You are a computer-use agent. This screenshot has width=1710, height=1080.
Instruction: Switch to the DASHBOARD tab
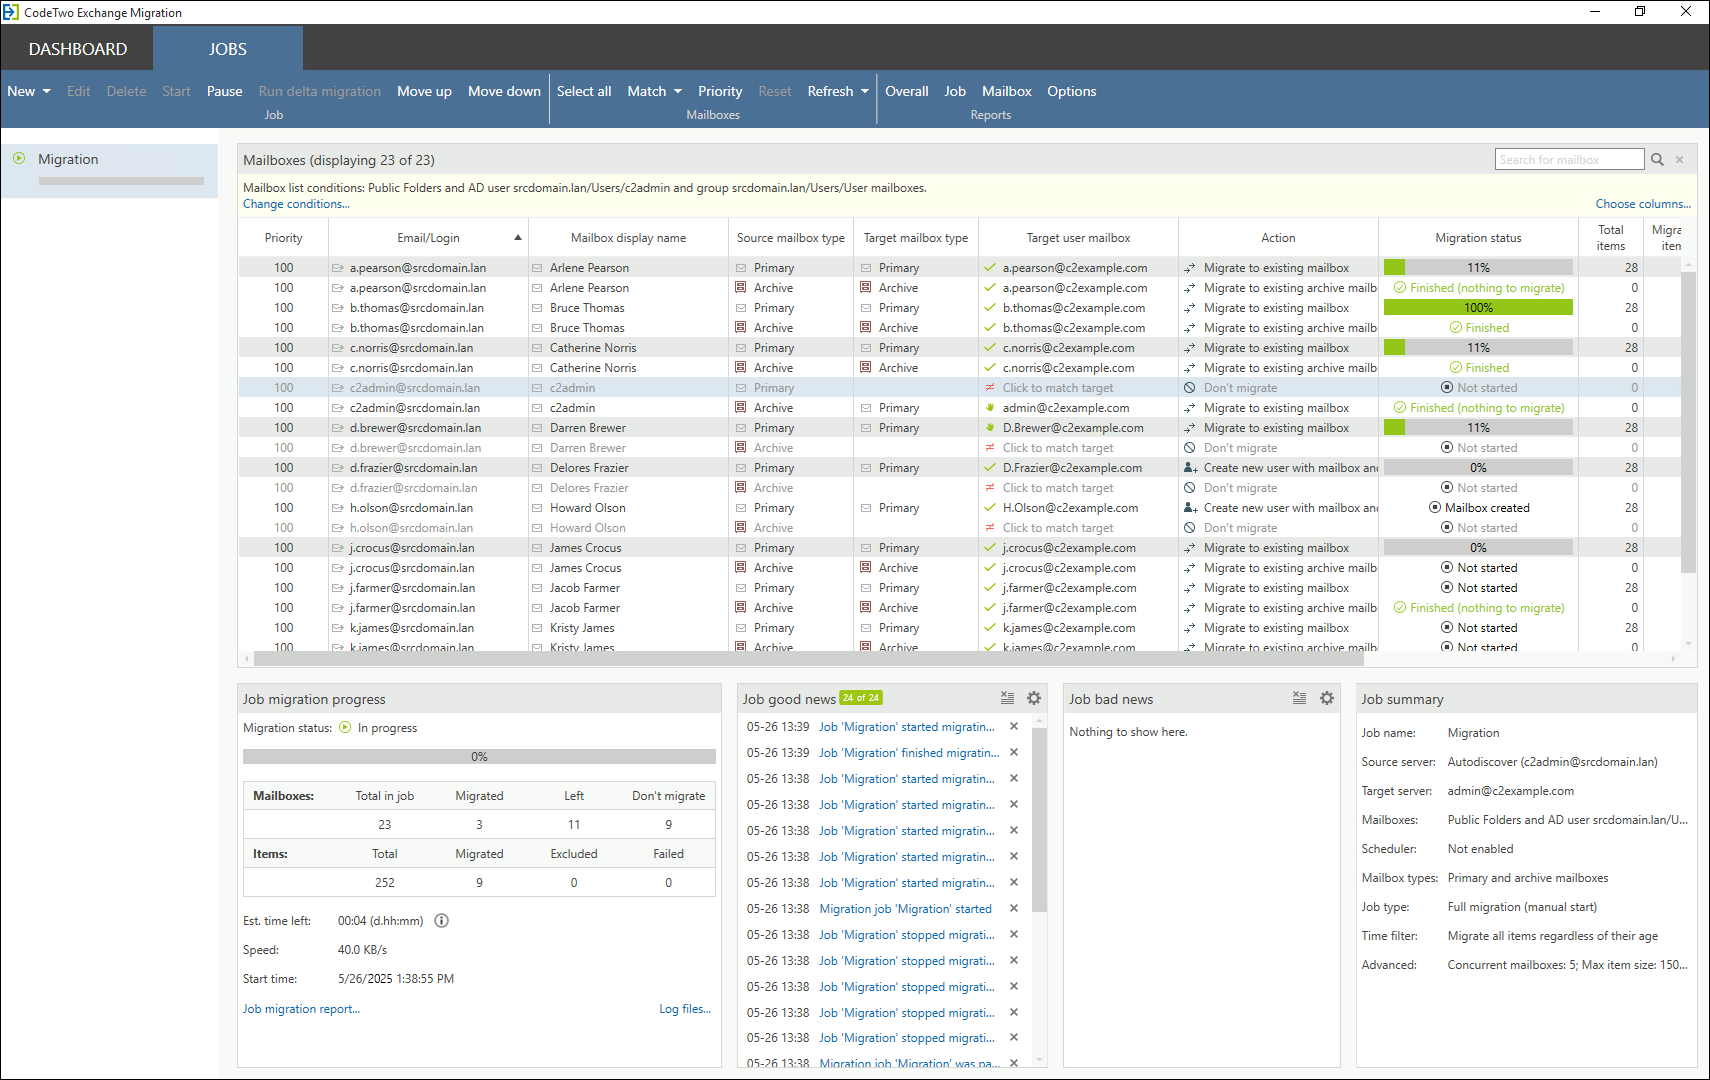(78, 49)
